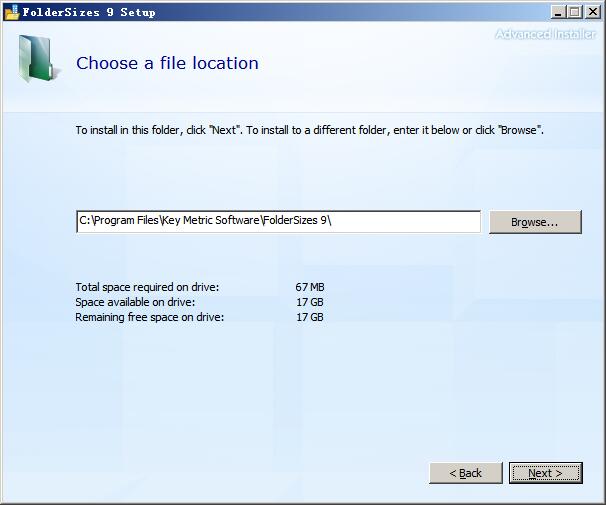Click the install instruction text line
Viewport: 606px width, 505px height.
coord(310,130)
